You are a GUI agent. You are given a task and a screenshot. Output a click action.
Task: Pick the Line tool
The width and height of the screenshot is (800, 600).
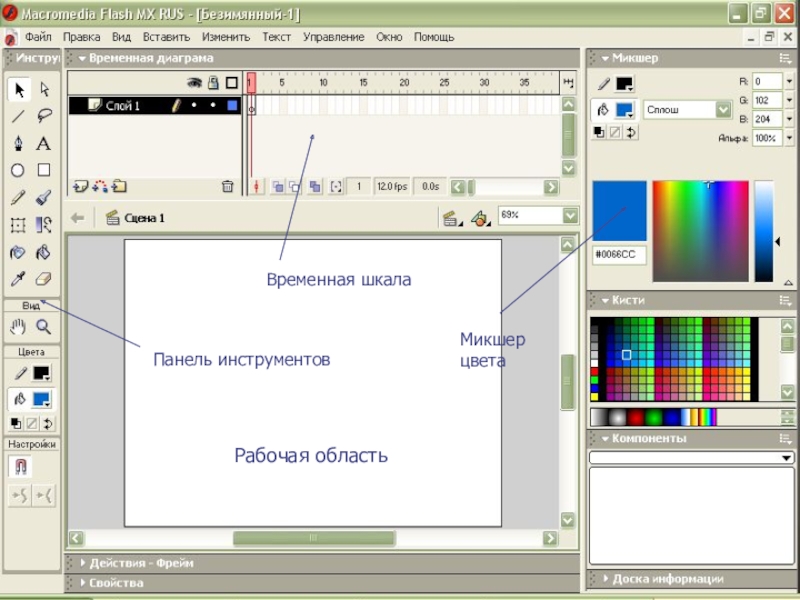tap(18, 116)
